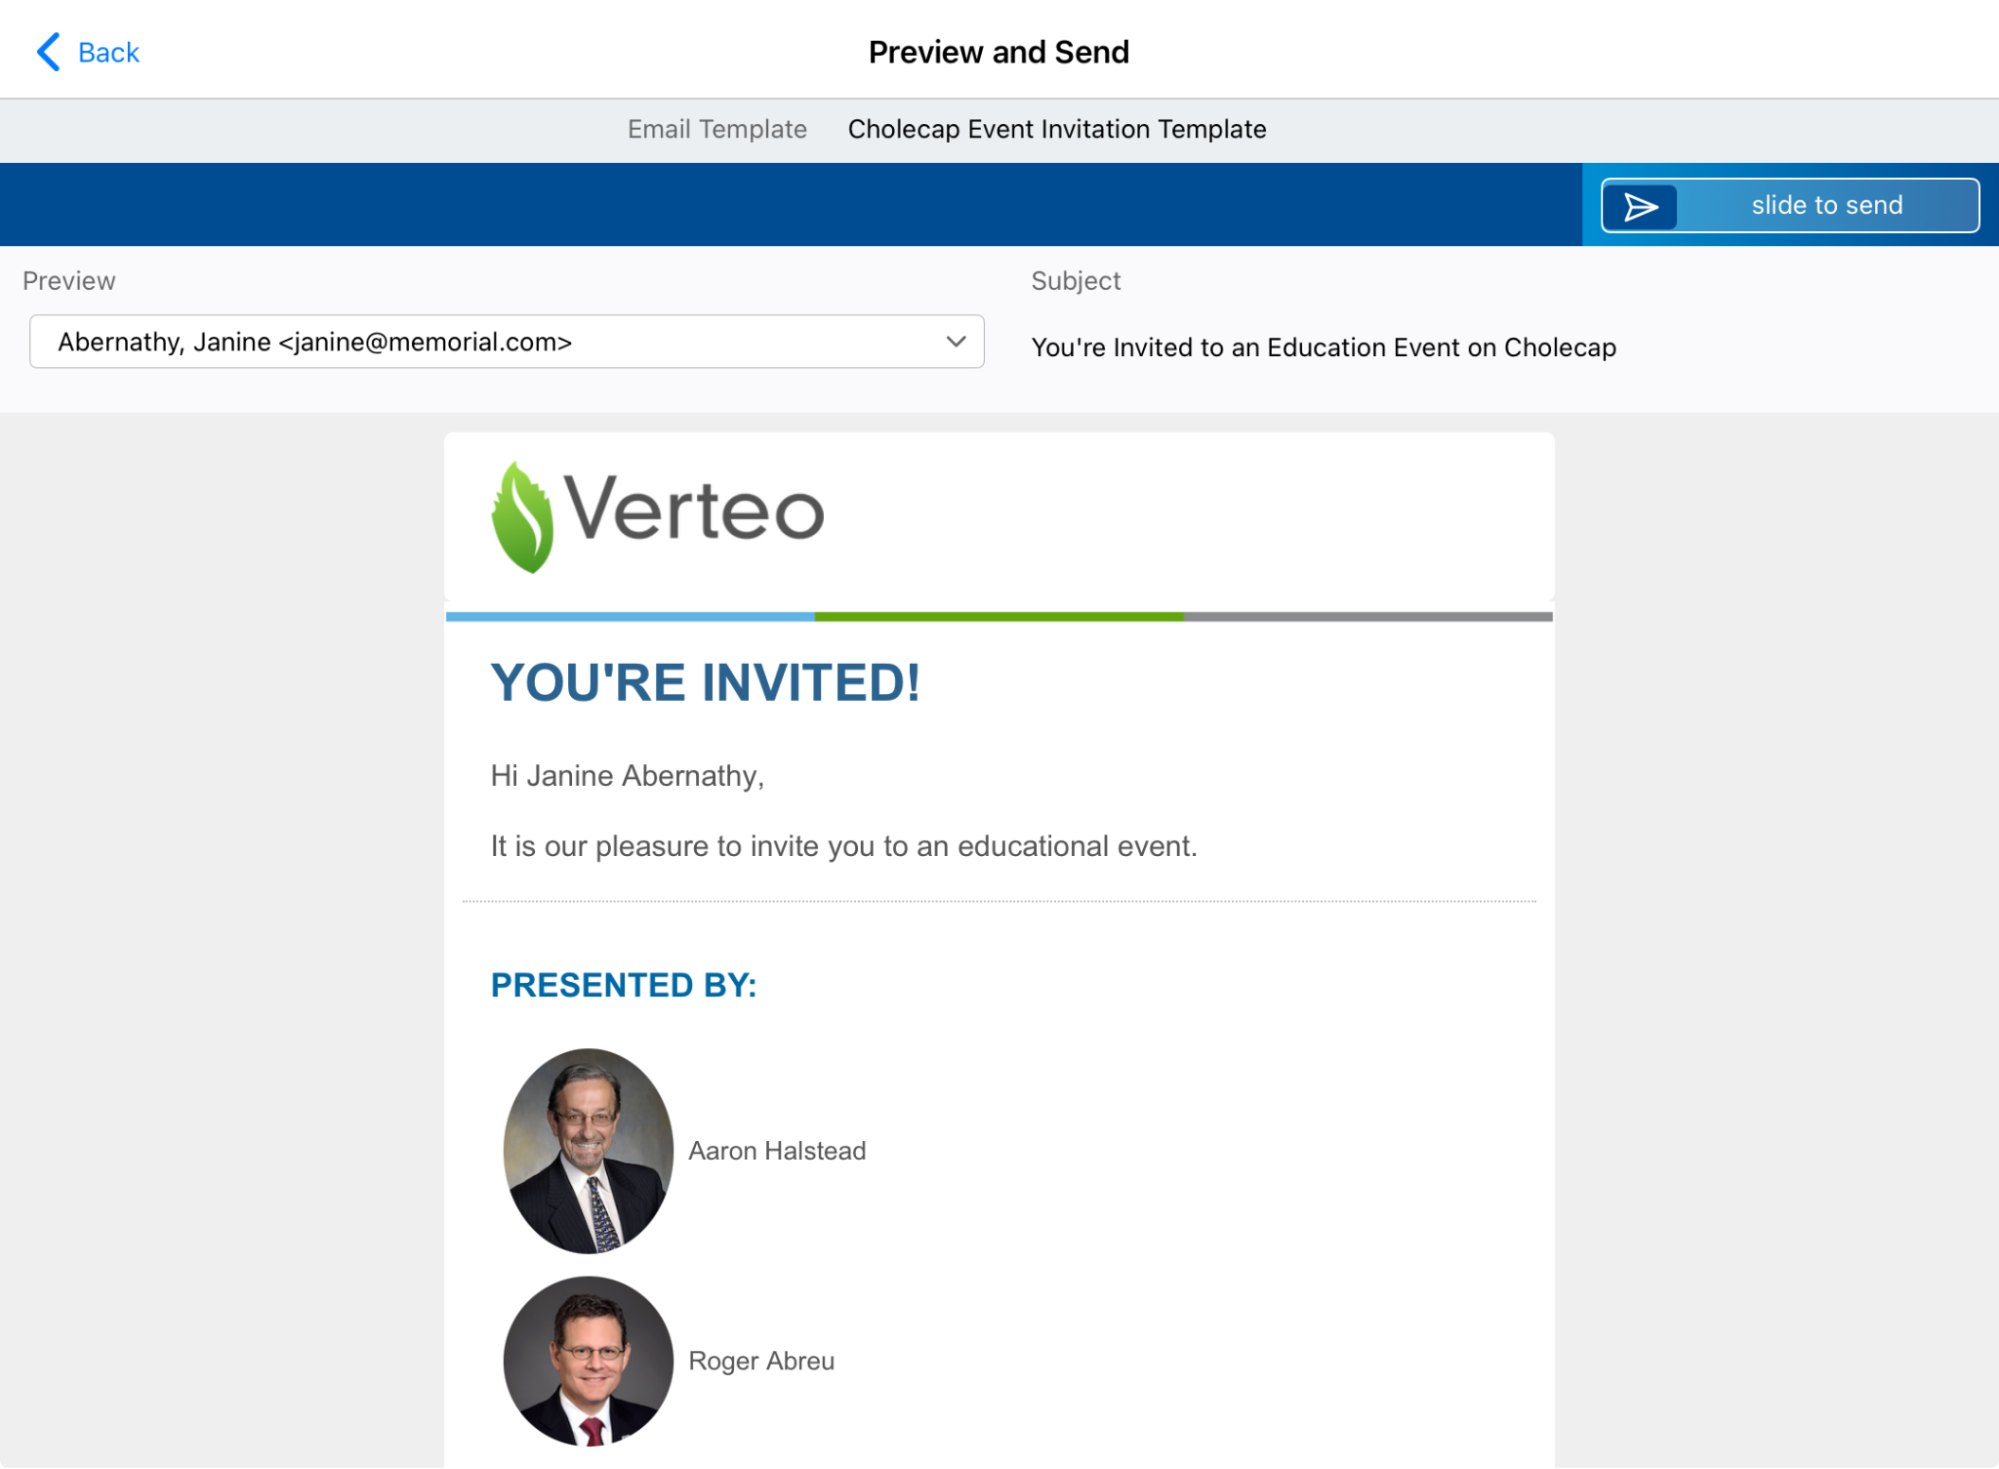Click the Cholecap Event Invitation Template name
This screenshot has height=1469, width=1999.
(x=1057, y=130)
